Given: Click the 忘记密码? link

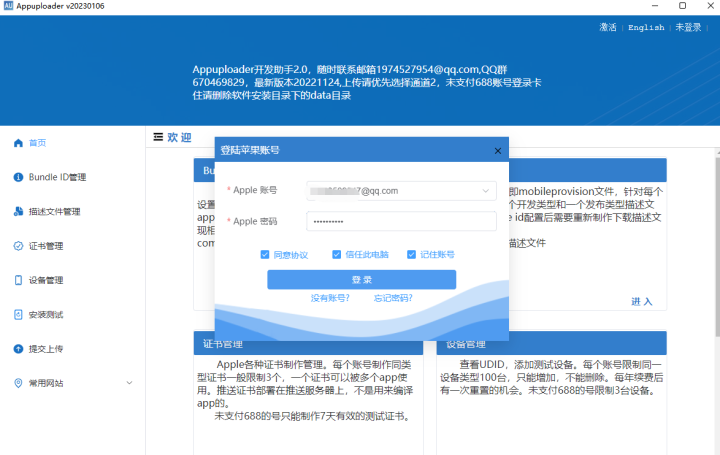Looking at the screenshot, I should (393, 298).
